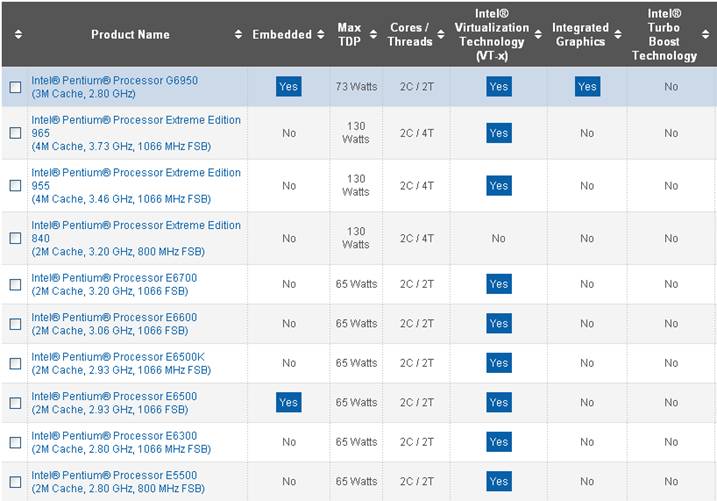Click Integrated Graphics Yes badge for G6950

pyautogui.click(x=587, y=86)
